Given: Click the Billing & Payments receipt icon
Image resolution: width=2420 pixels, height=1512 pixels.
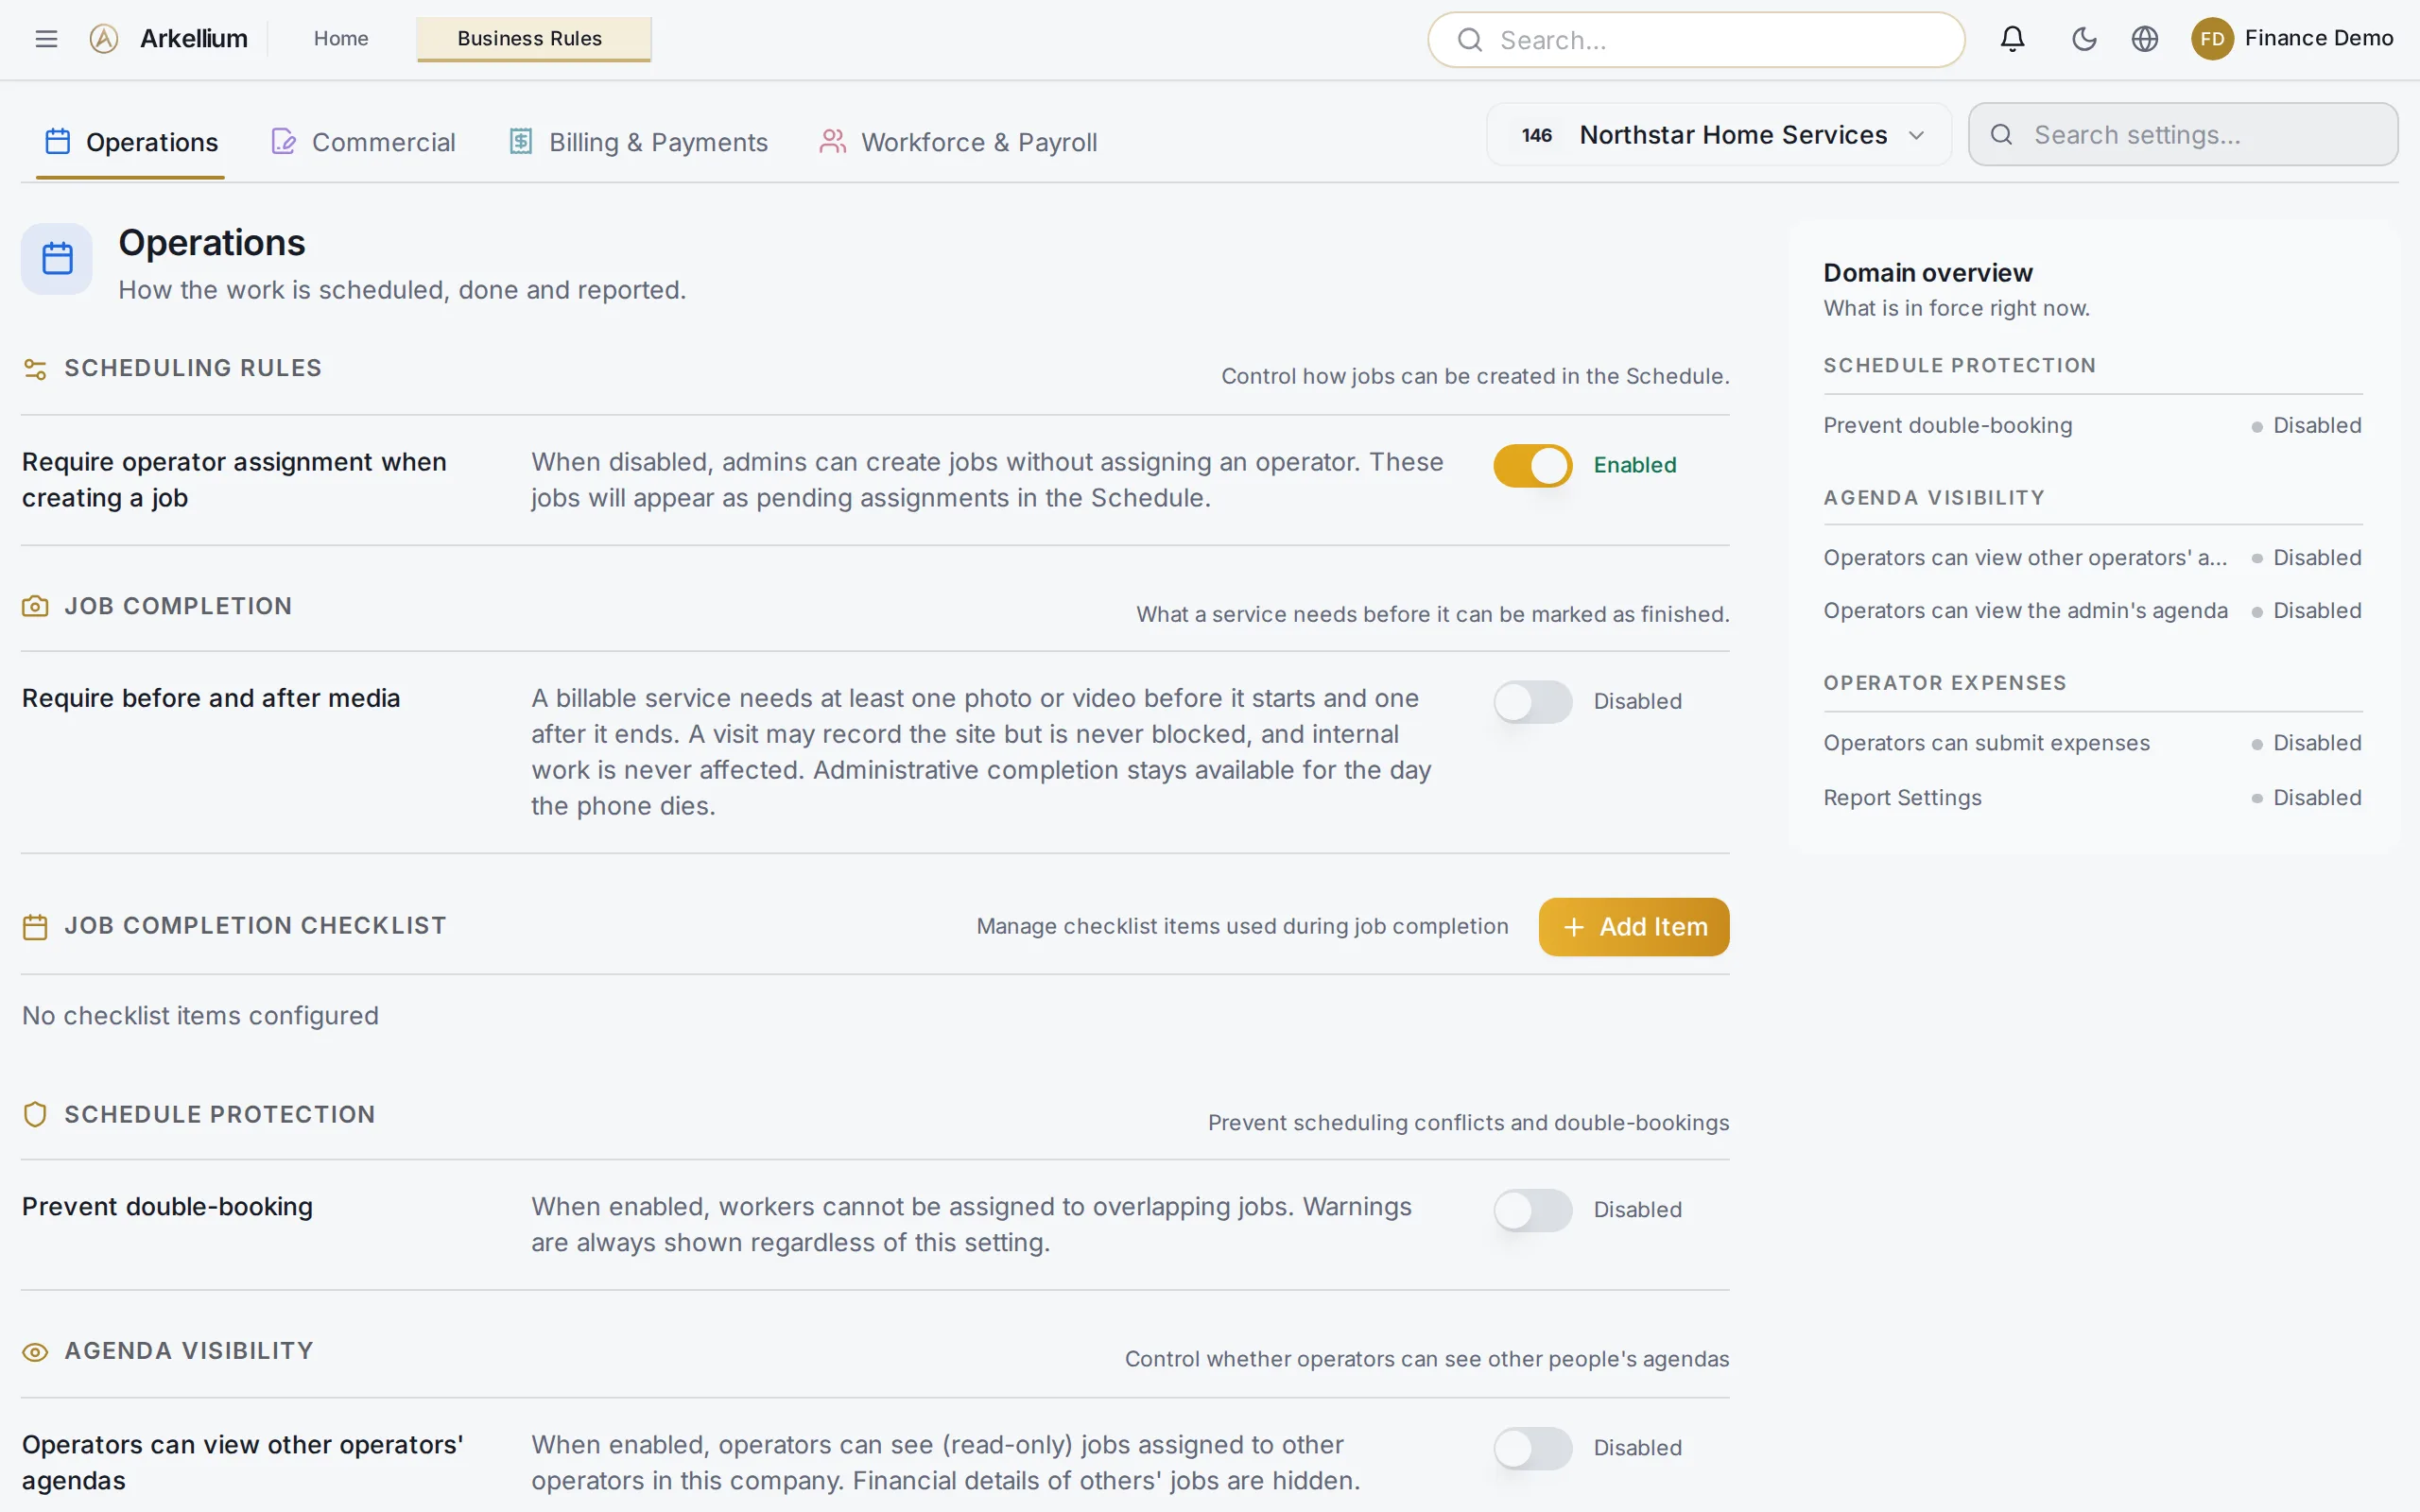Looking at the screenshot, I should (x=521, y=142).
